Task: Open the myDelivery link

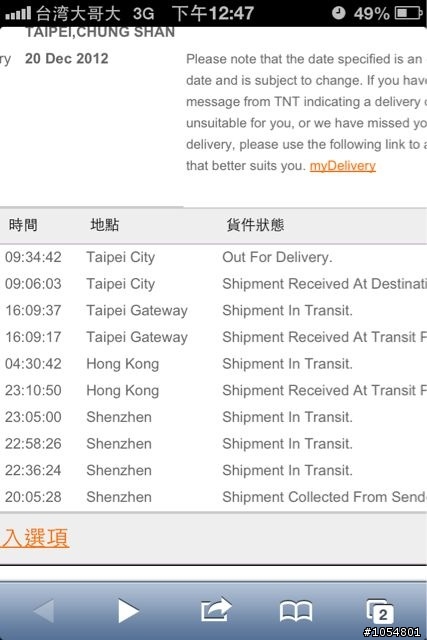Action: [x=342, y=166]
